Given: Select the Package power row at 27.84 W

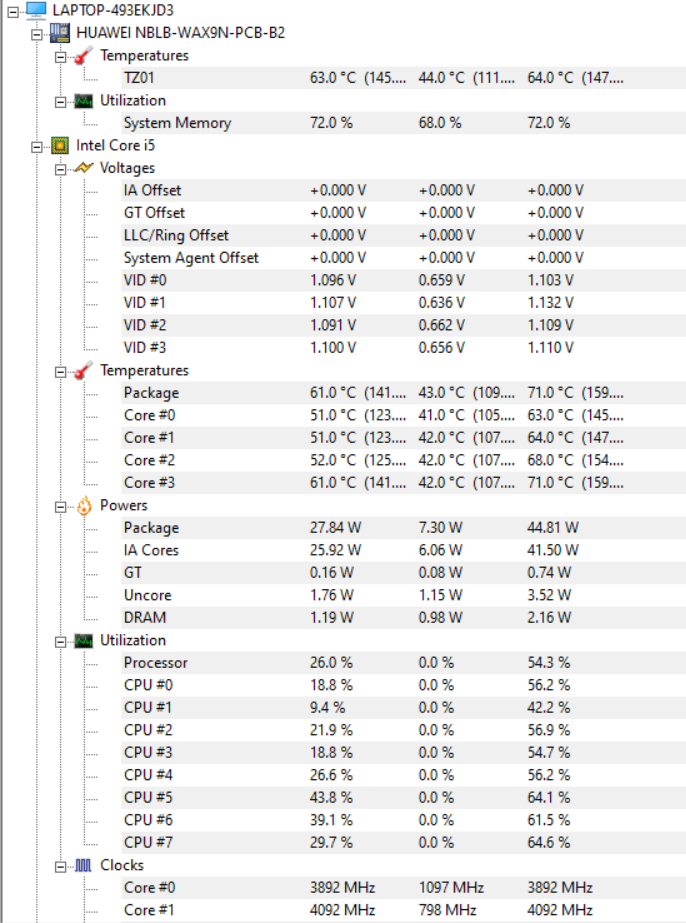Looking at the screenshot, I should pyautogui.click(x=403, y=527).
